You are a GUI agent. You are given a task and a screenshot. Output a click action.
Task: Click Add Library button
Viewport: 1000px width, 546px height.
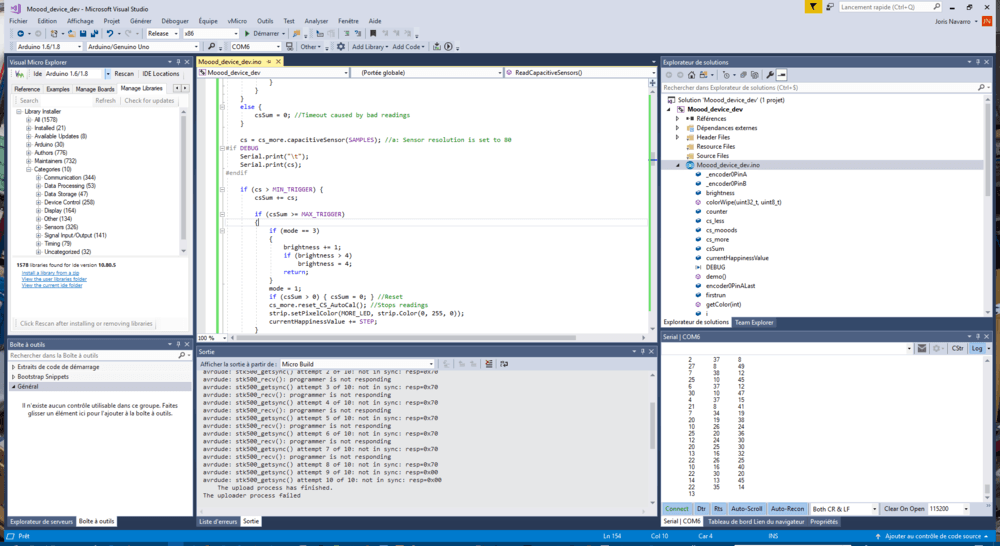[370, 47]
